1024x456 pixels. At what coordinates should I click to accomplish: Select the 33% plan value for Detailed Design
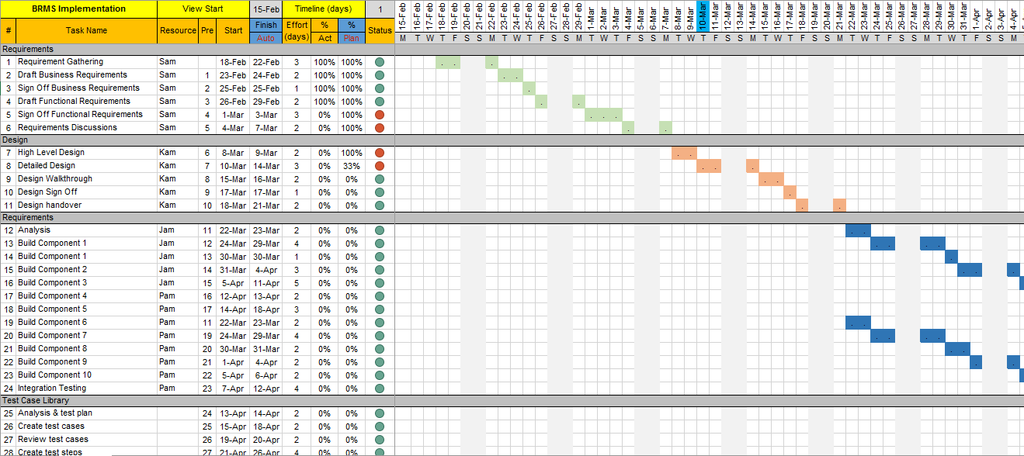351,166
